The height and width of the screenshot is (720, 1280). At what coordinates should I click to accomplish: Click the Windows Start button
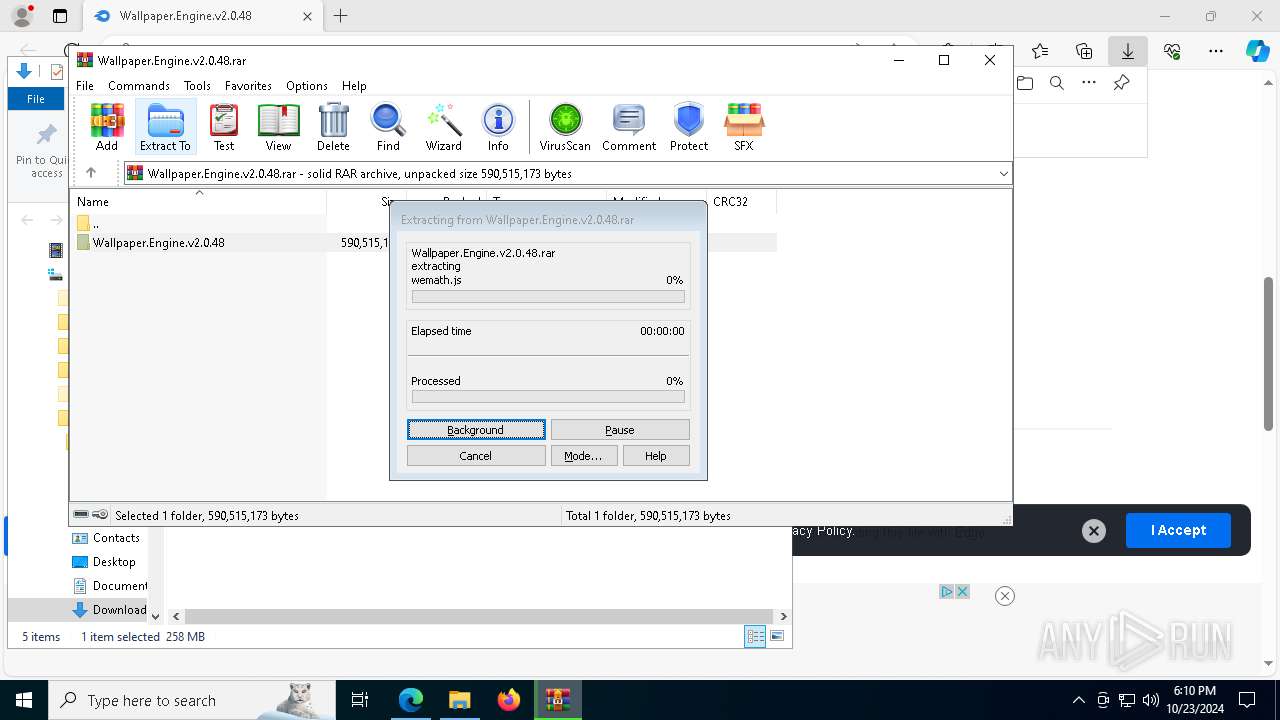point(24,700)
